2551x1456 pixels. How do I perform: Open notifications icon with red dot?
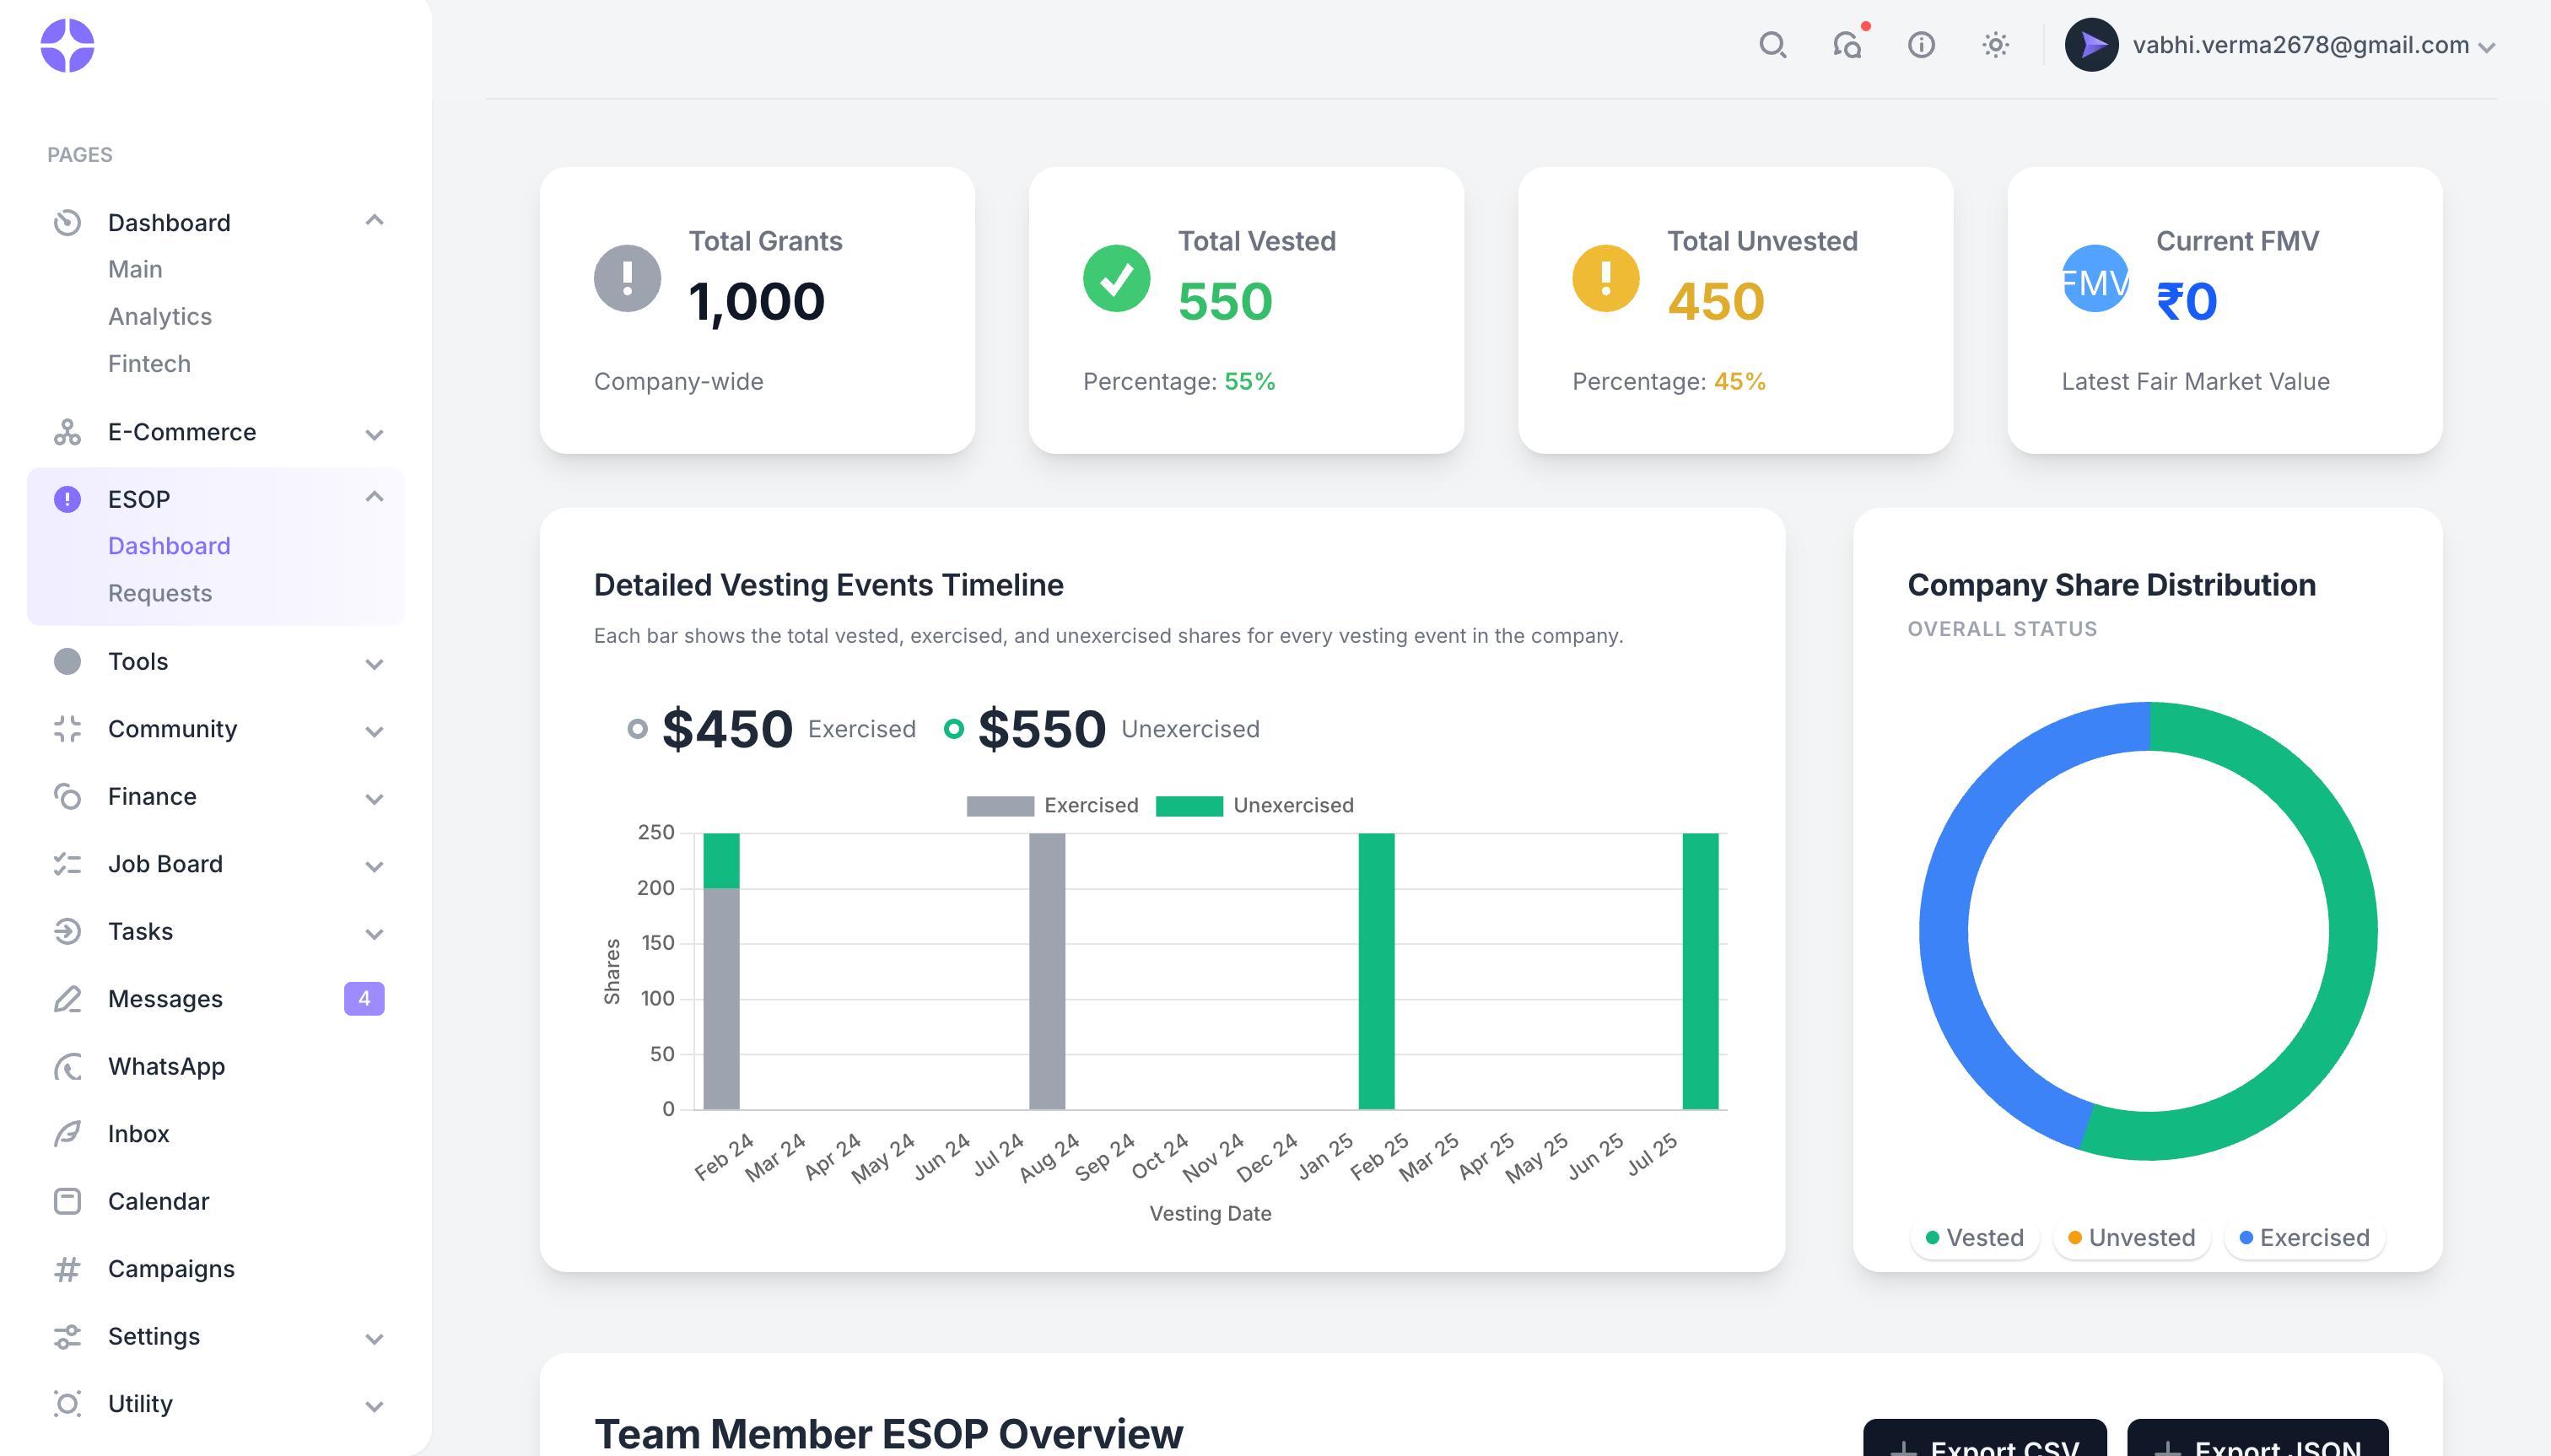(1847, 45)
